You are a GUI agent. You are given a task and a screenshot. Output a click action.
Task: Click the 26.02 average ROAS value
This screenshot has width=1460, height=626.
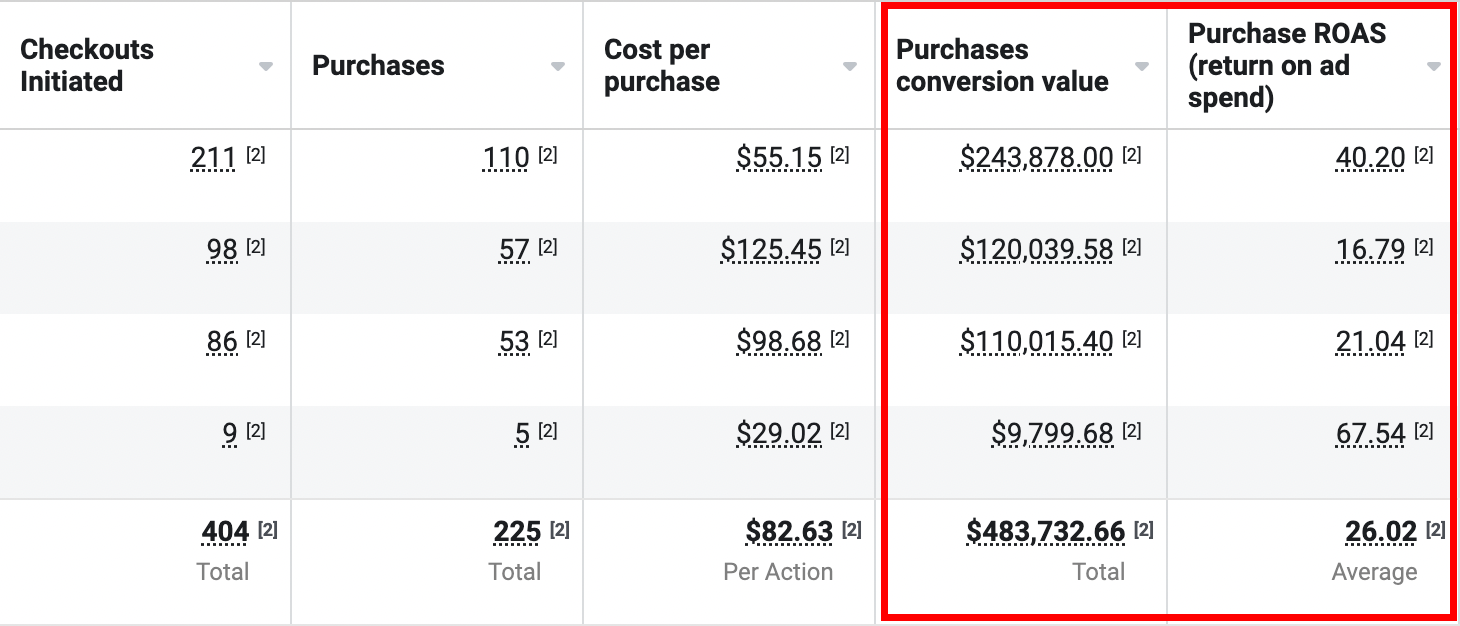pyautogui.click(x=1381, y=532)
